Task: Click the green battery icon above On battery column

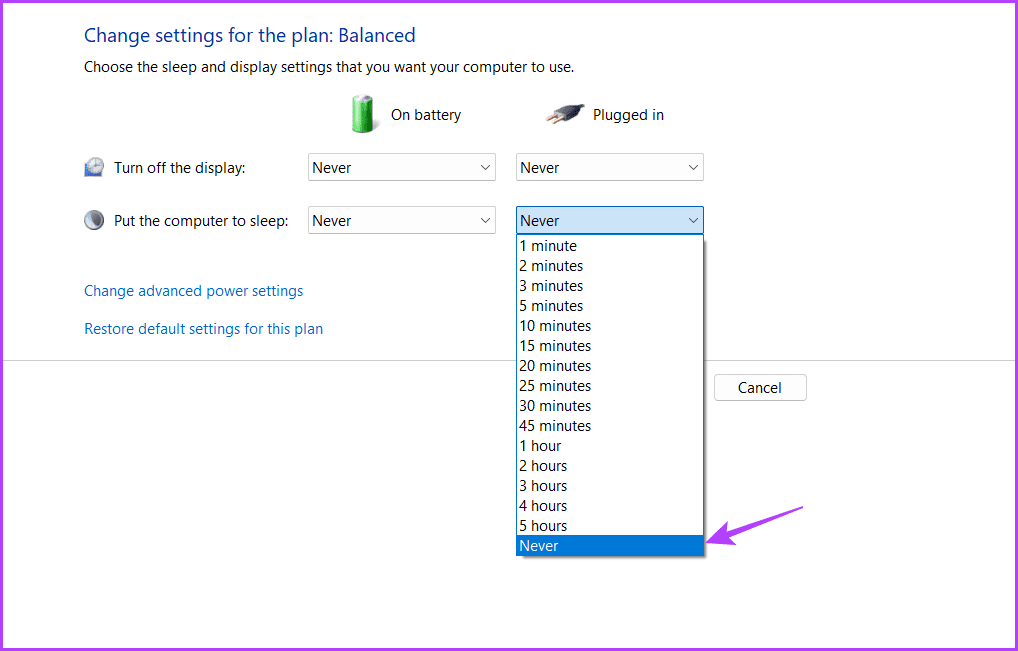Action: 363,114
